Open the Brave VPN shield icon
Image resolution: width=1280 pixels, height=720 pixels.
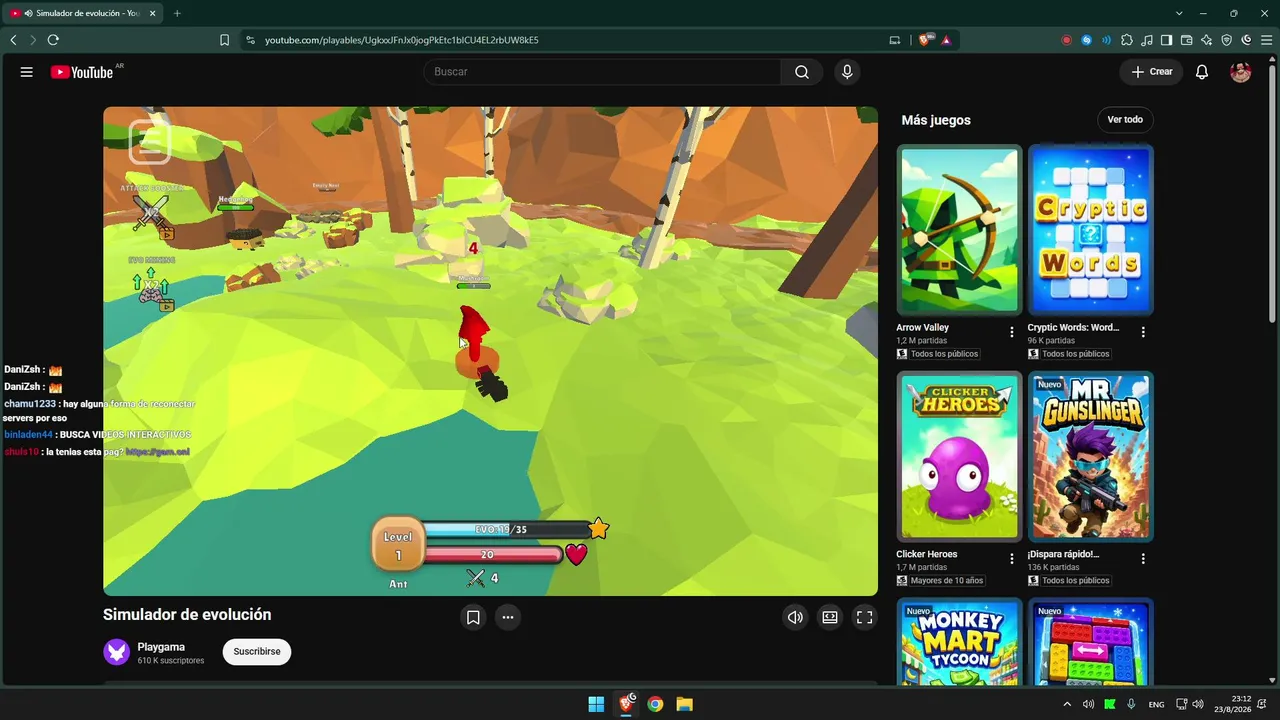1227,40
